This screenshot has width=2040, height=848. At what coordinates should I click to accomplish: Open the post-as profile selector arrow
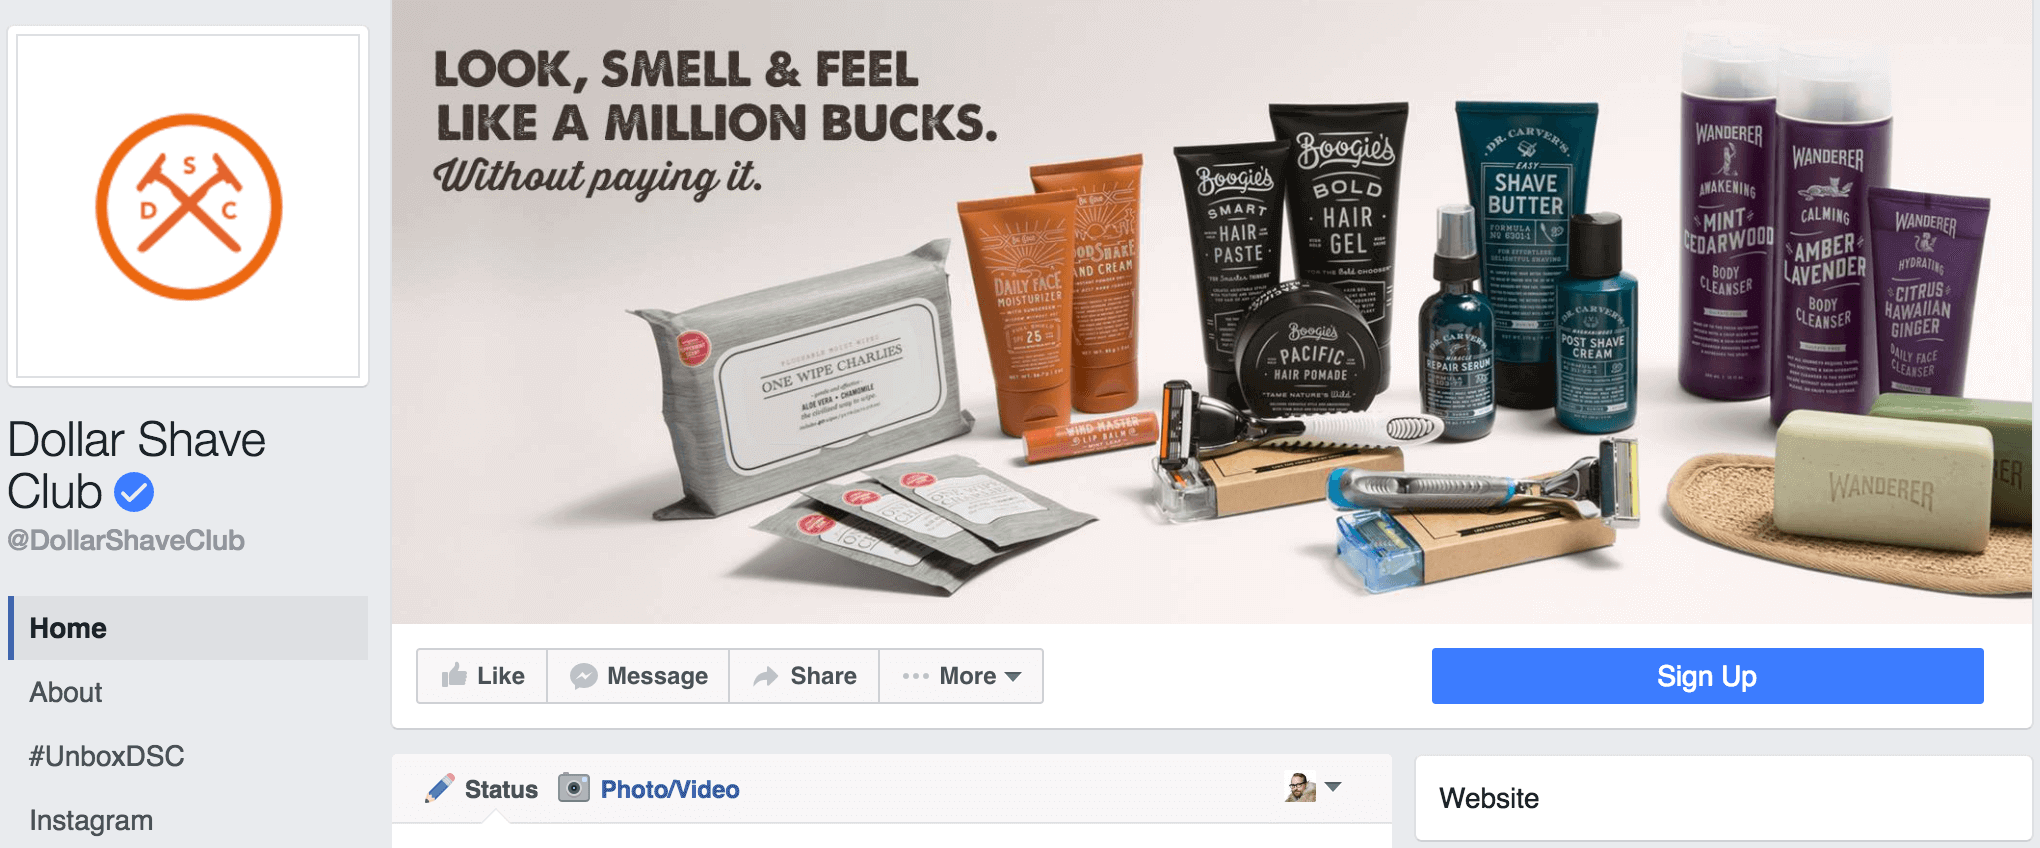pyautogui.click(x=1333, y=787)
